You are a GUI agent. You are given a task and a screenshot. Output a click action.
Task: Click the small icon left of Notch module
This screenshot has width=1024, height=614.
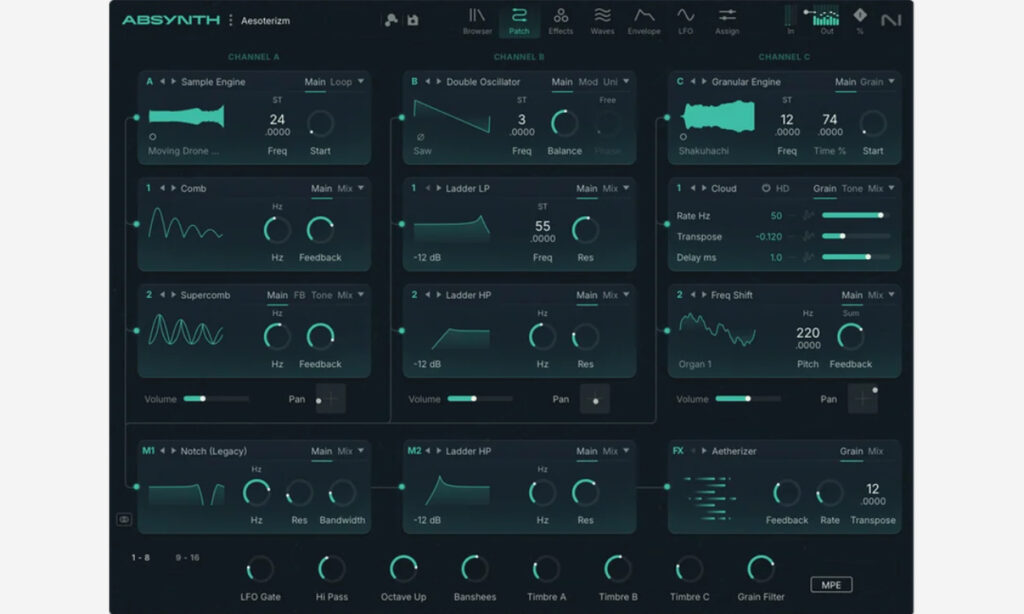tap(124, 519)
